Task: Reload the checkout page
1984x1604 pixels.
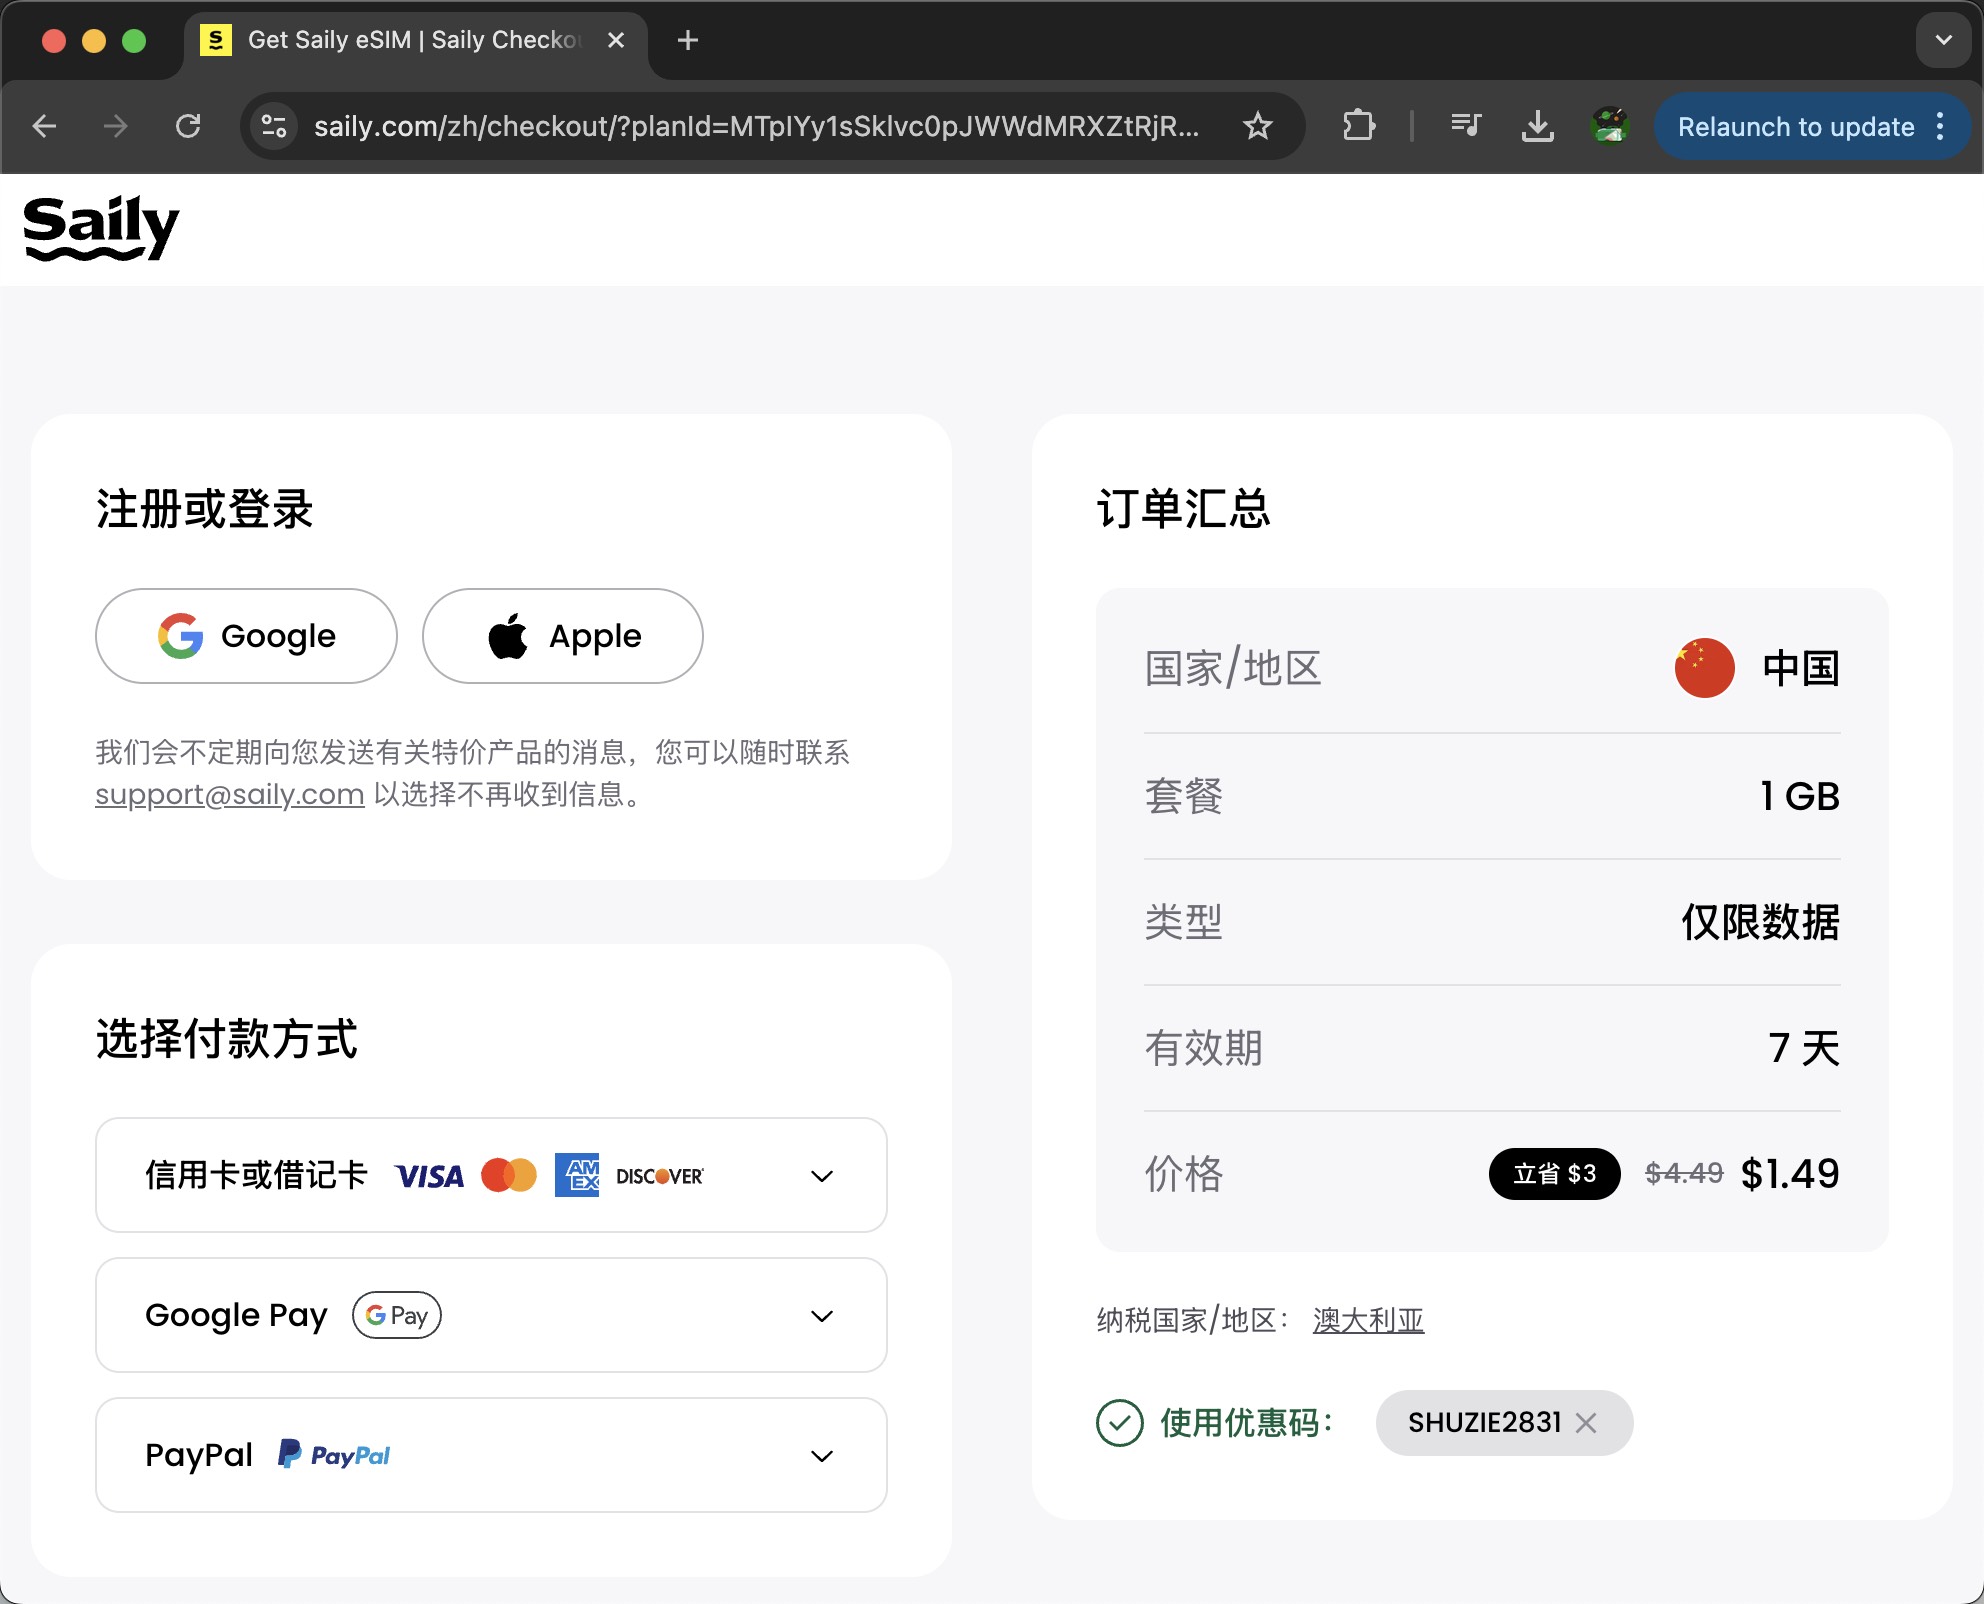Action: point(188,126)
